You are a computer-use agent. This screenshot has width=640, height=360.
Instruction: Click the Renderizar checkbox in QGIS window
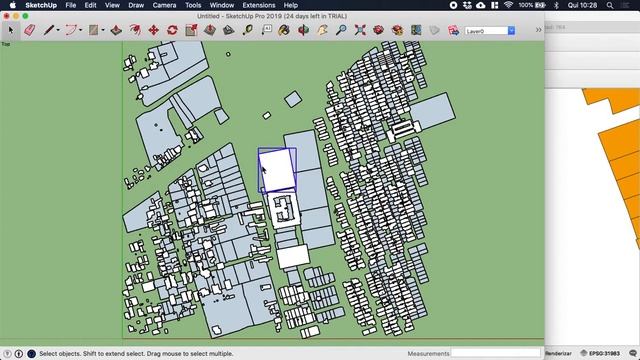point(558,353)
